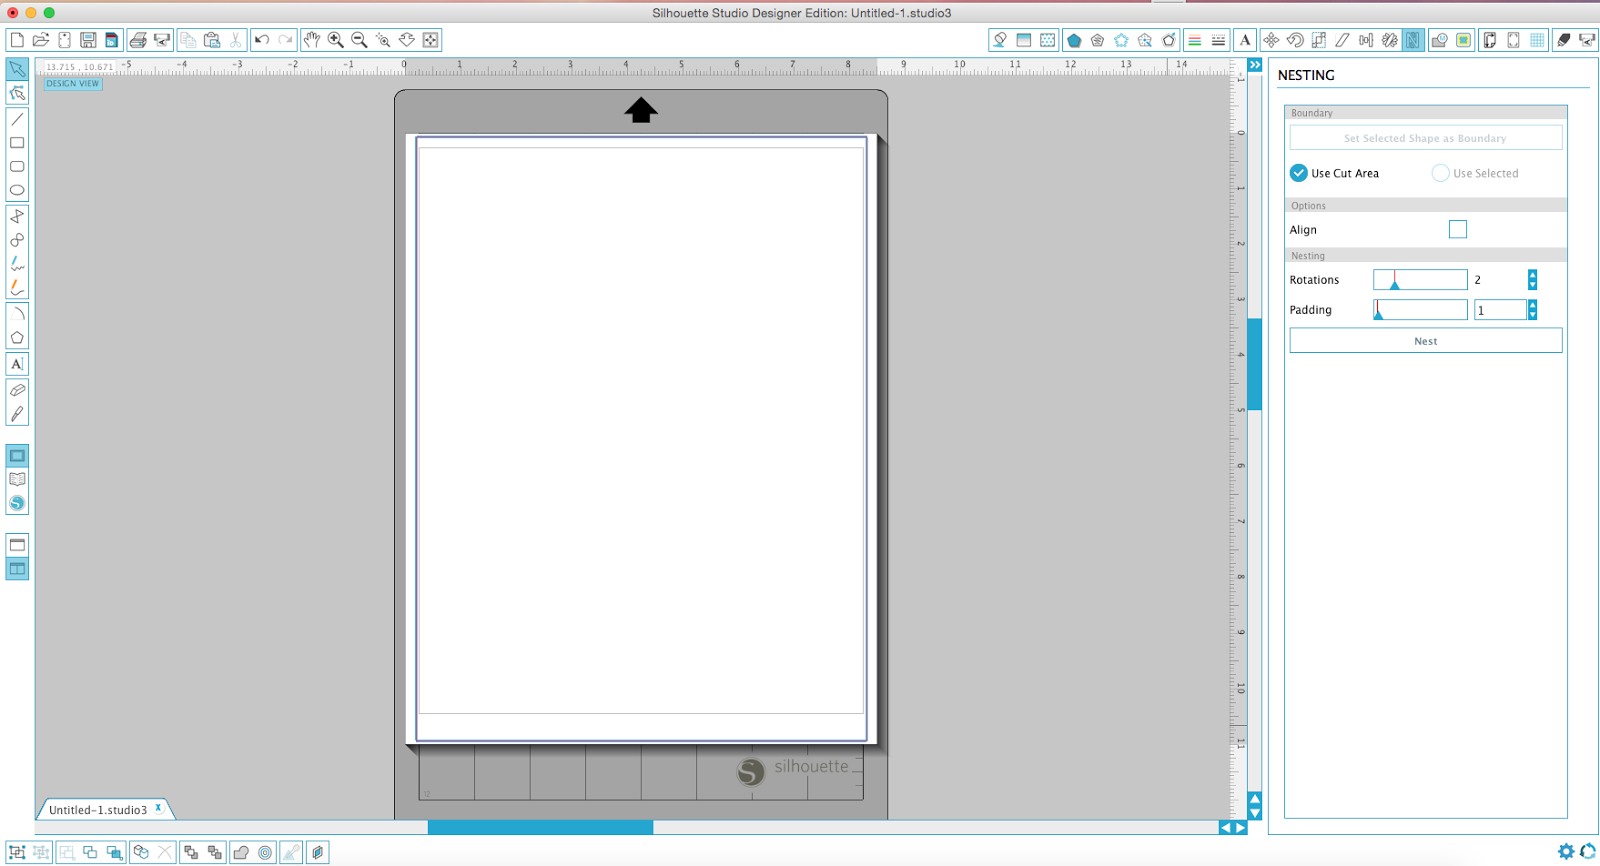This screenshot has height=866, width=1600.
Task: Choose the Select arrow tool
Action: pyautogui.click(x=17, y=69)
